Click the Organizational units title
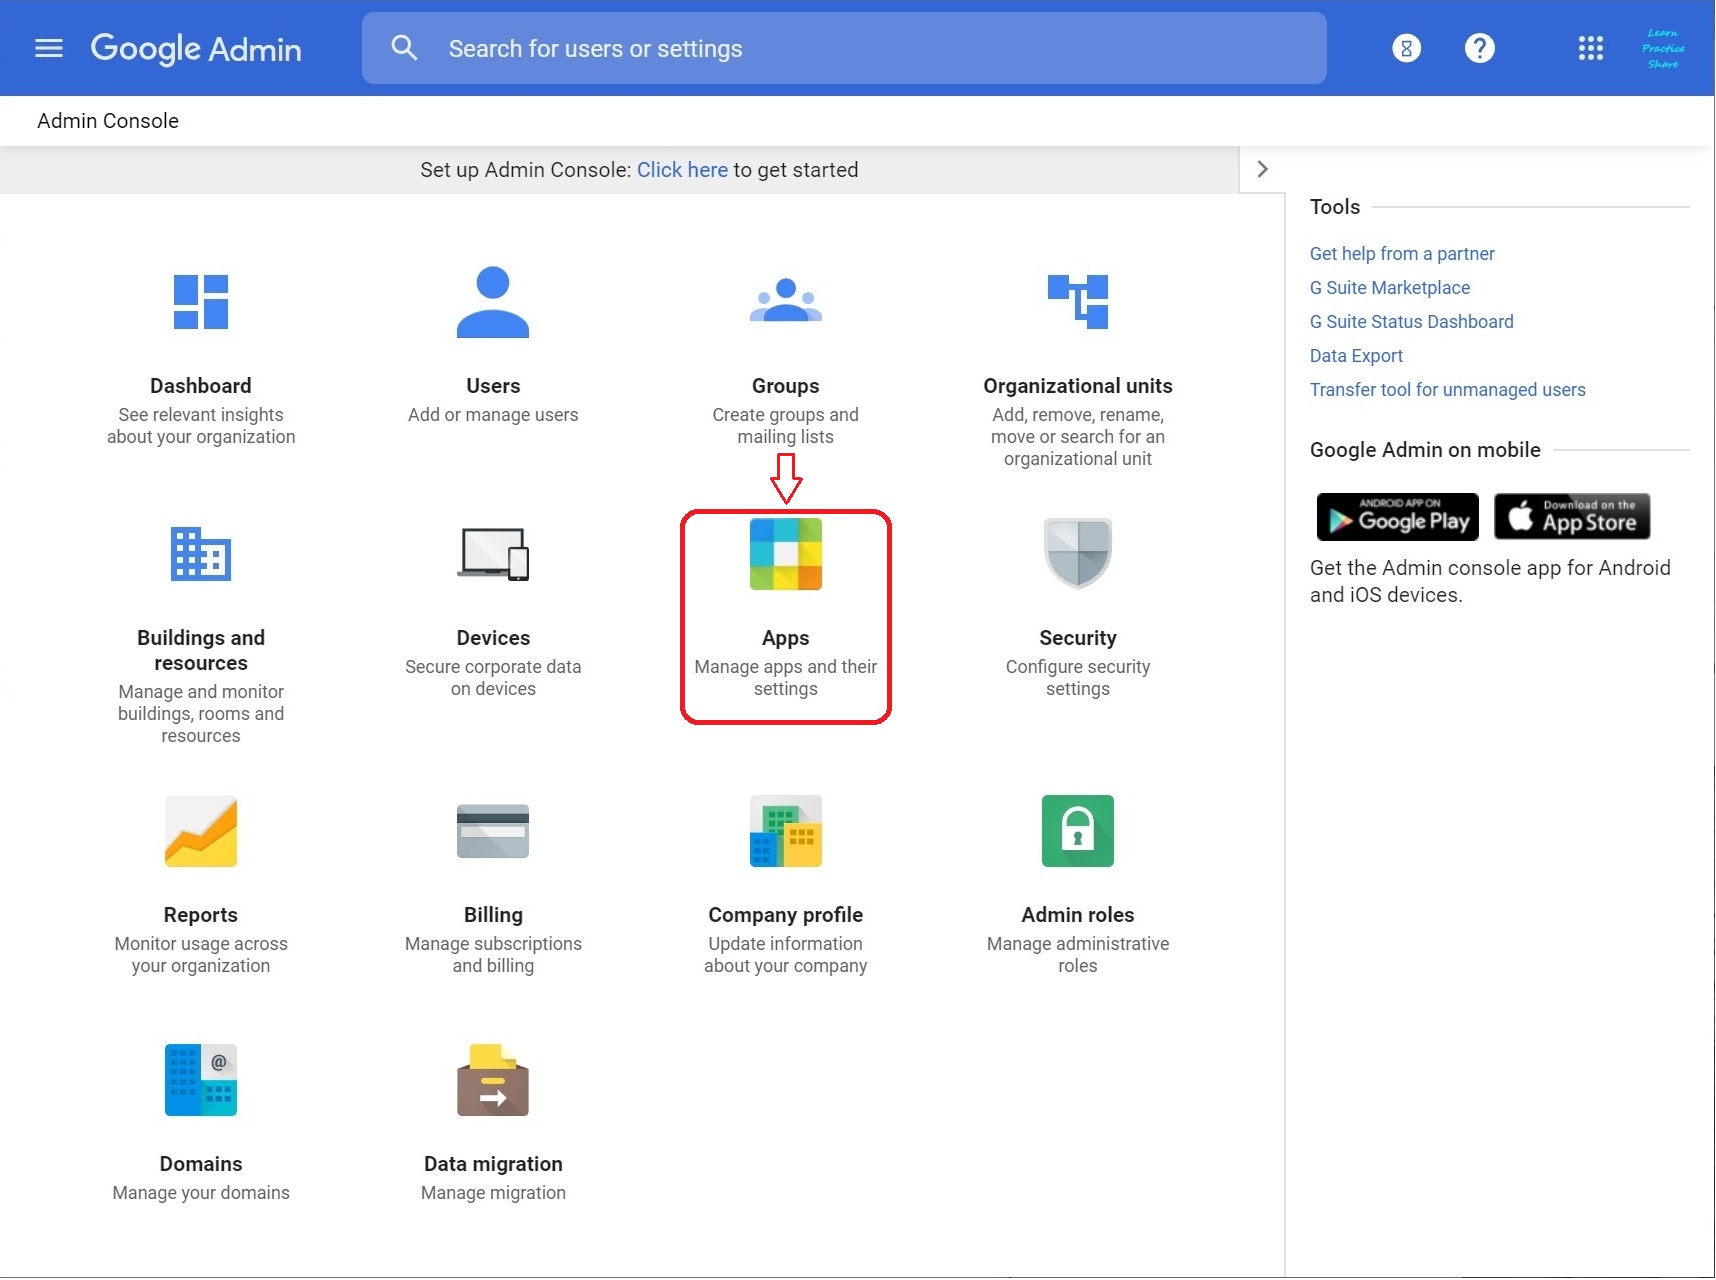 1078,386
